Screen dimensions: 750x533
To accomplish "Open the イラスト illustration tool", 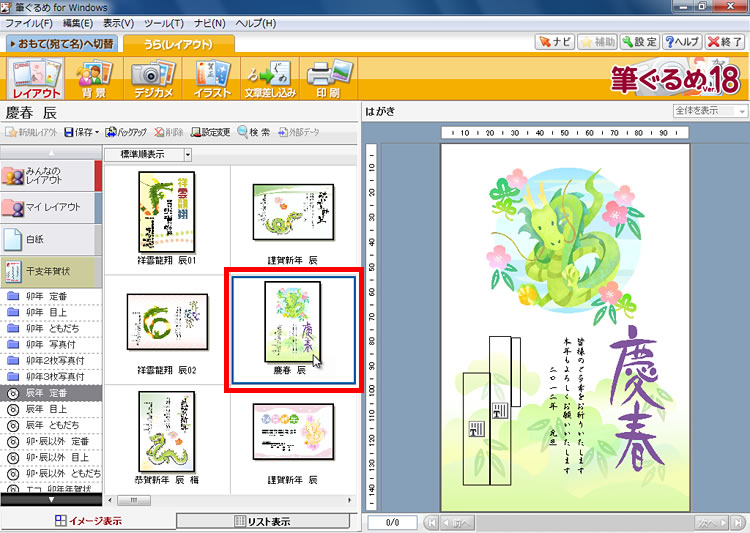I will (x=212, y=78).
